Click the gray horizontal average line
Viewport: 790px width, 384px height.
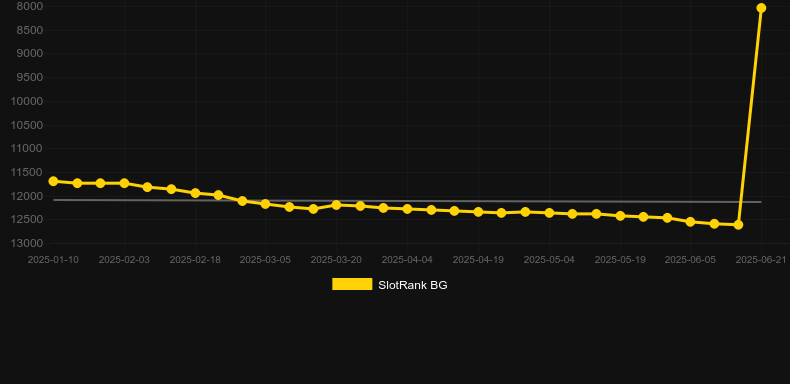coord(407,201)
